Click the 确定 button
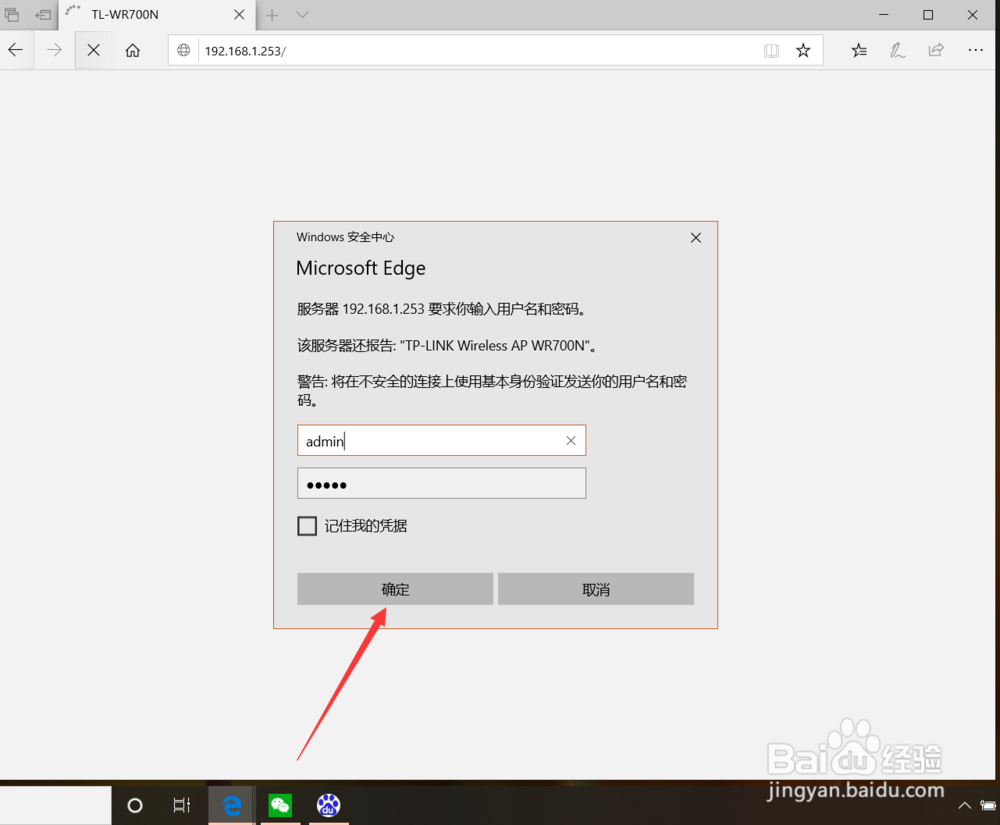The height and width of the screenshot is (825, 1000). point(395,589)
